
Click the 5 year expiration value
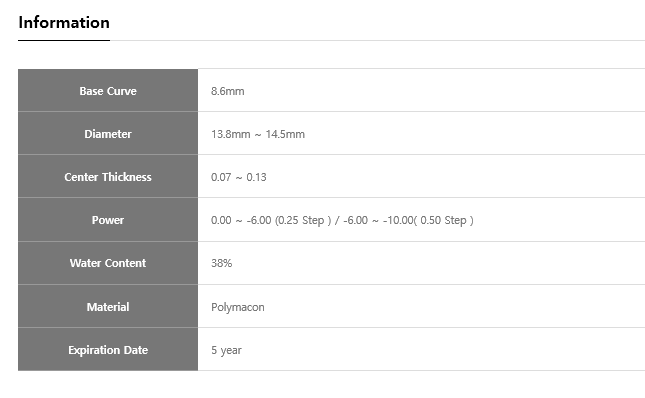point(226,350)
